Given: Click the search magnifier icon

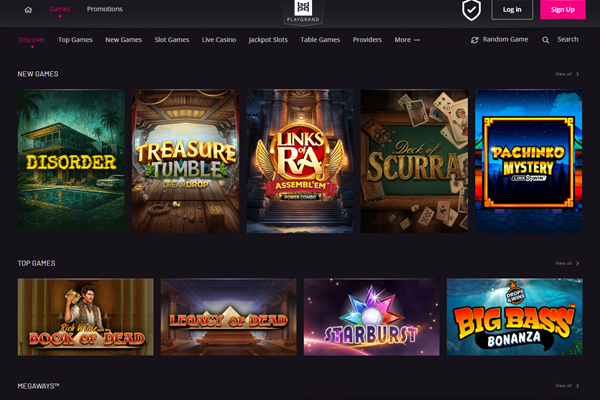Looking at the screenshot, I should (x=545, y=40).
